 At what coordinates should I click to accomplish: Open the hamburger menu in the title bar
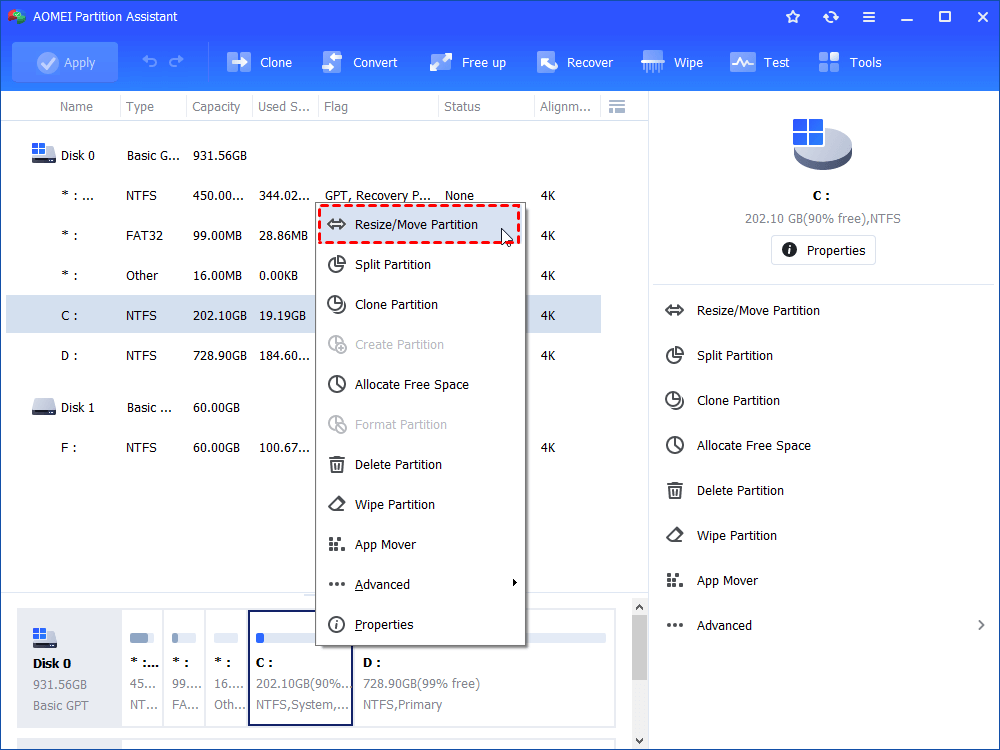point(868,16)
